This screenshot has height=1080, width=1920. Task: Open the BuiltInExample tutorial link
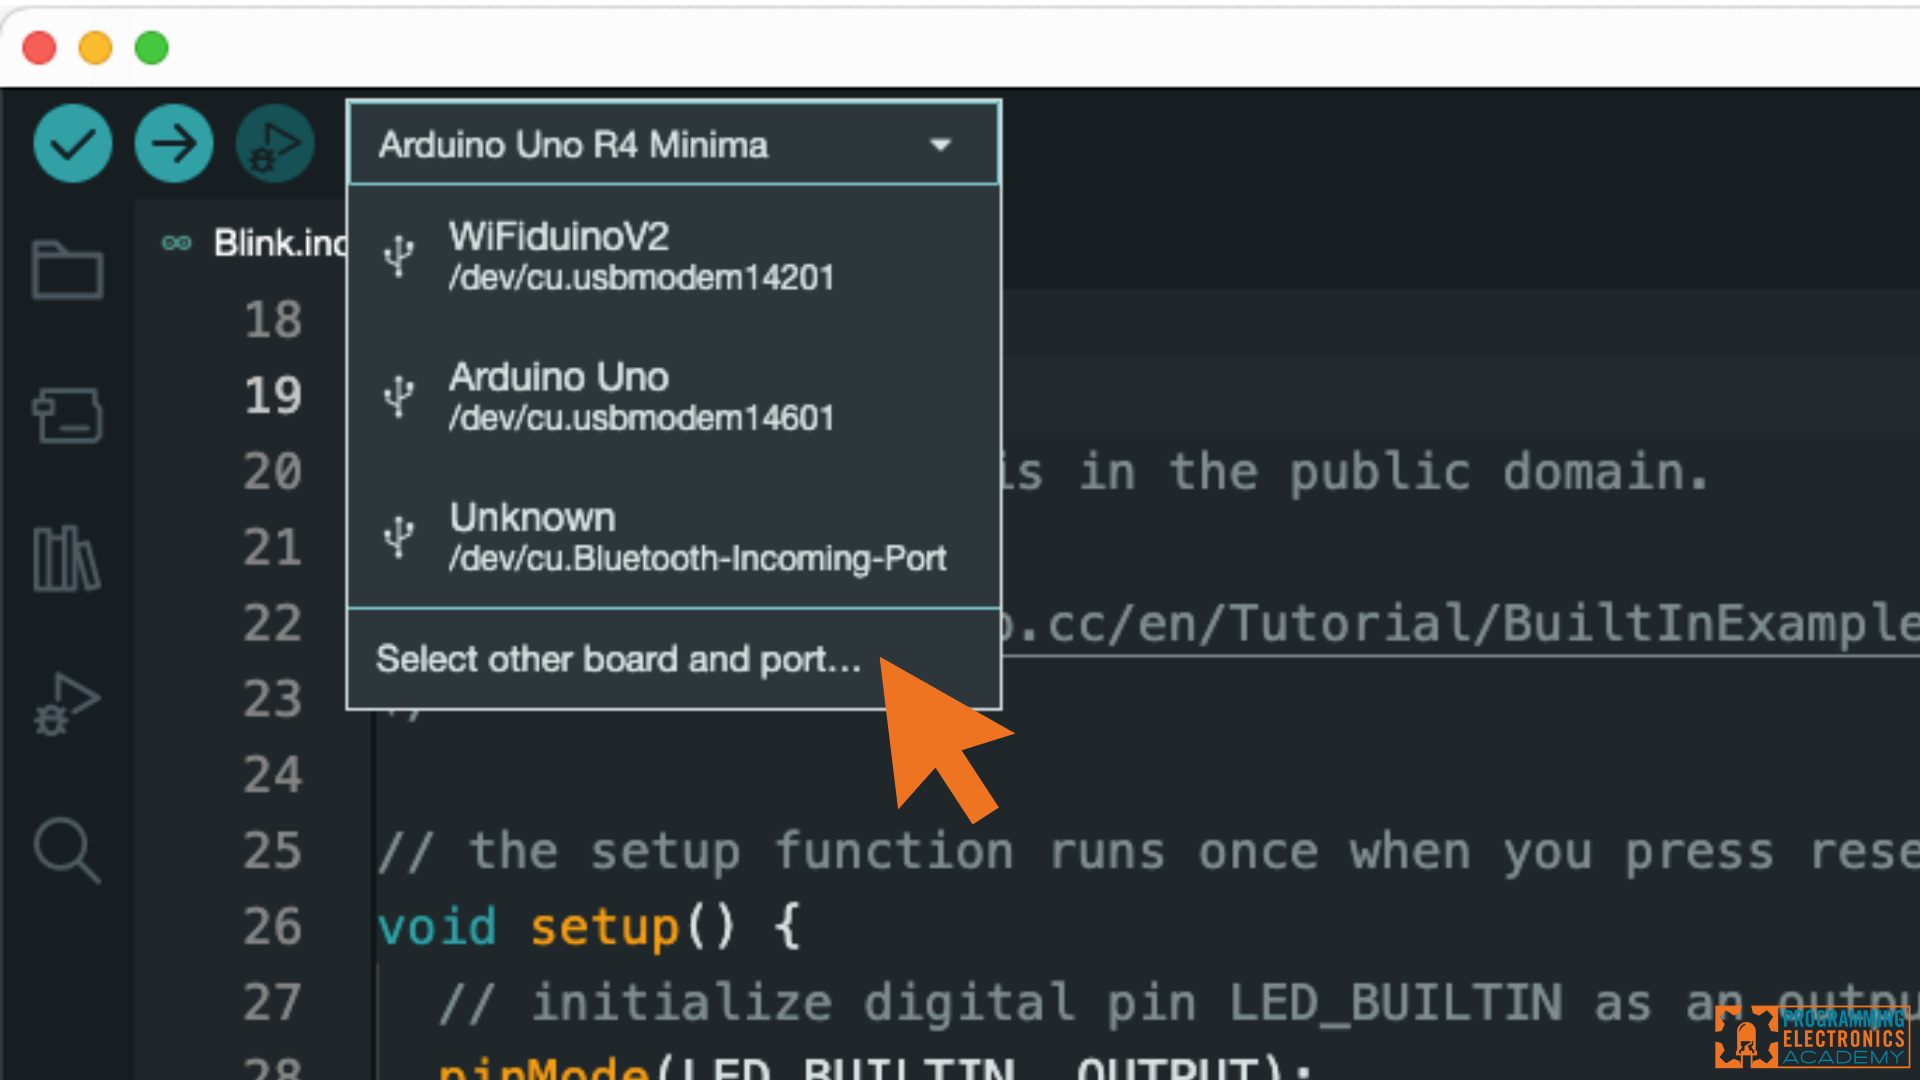click(1400, 622)
